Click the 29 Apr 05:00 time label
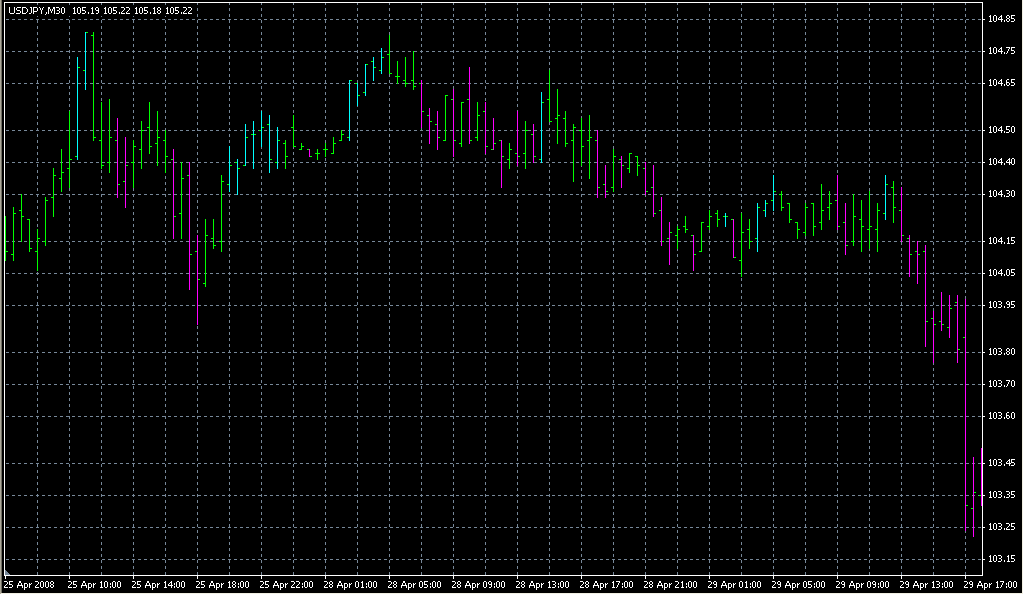Screen dimensions: 1024x594 800,584
